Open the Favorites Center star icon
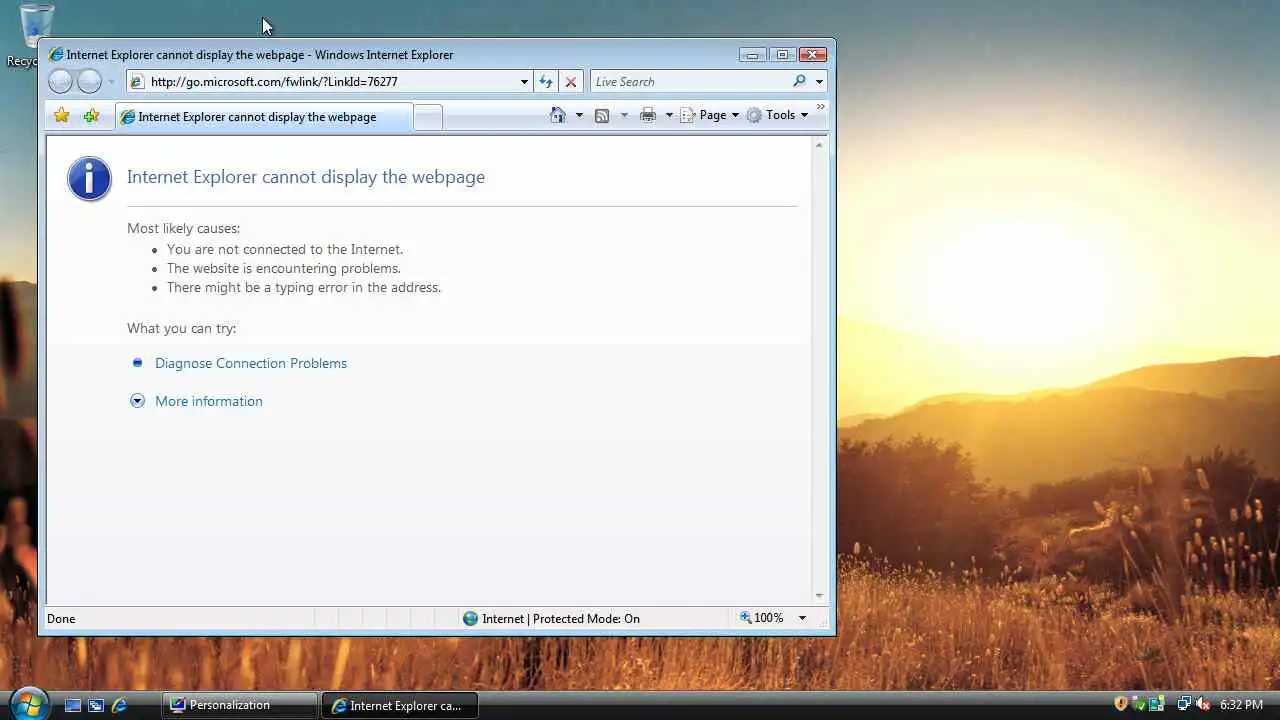The width and height of the screenshot is (1280, 720). click(x=62, y=116)
